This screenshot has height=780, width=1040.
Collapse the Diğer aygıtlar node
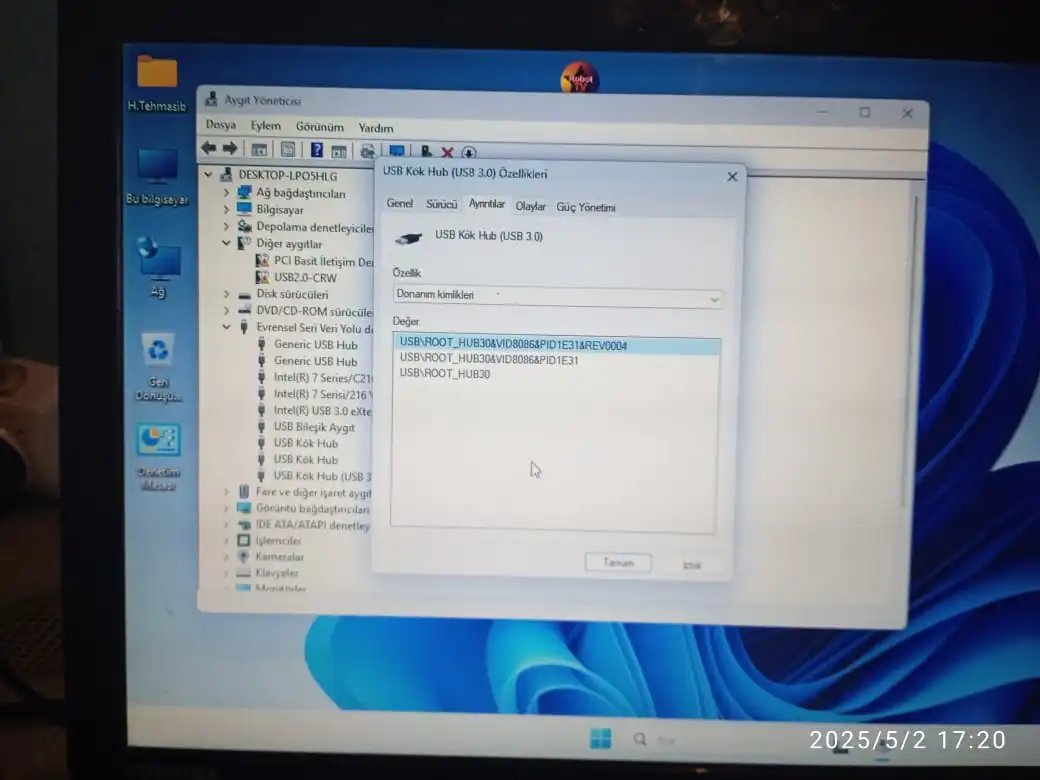226,243
